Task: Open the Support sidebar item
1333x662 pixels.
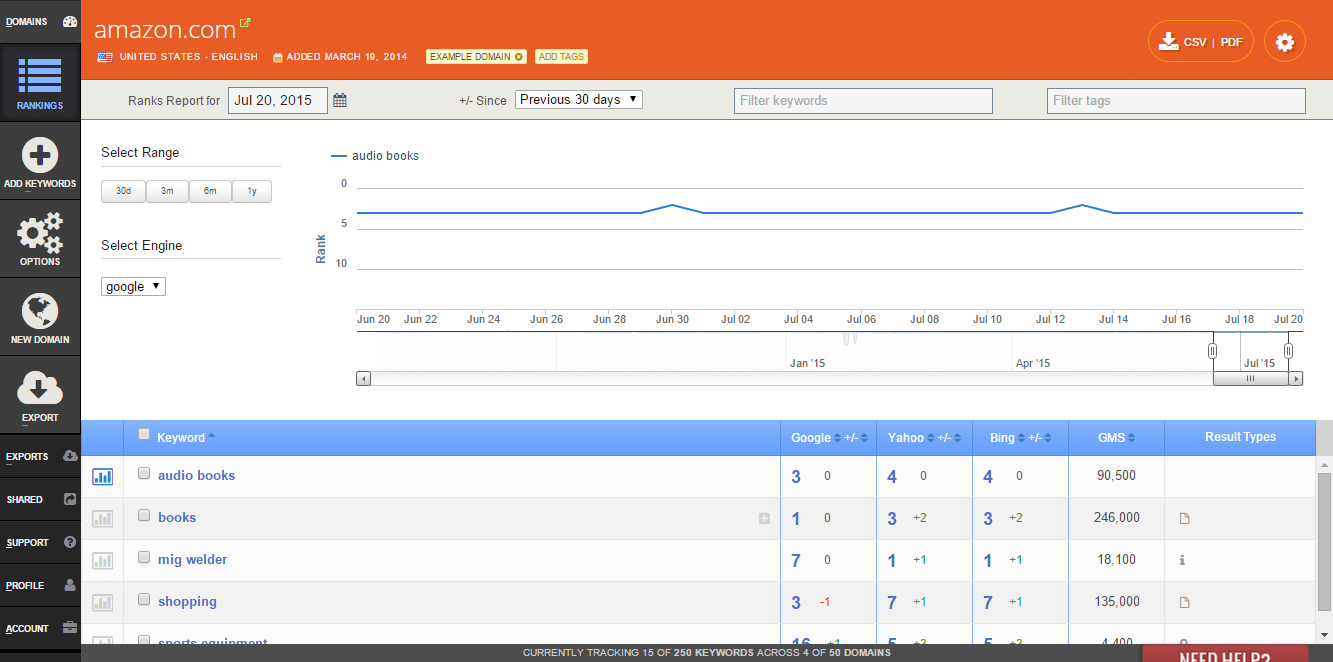Action: [40, 542]
